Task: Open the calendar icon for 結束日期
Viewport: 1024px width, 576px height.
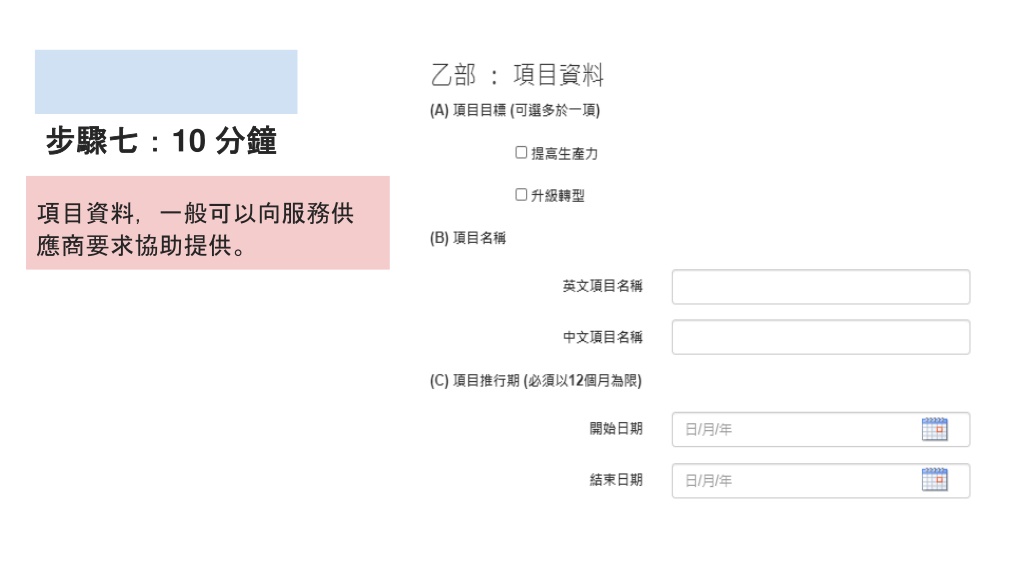Action: (x=934, y=480)
